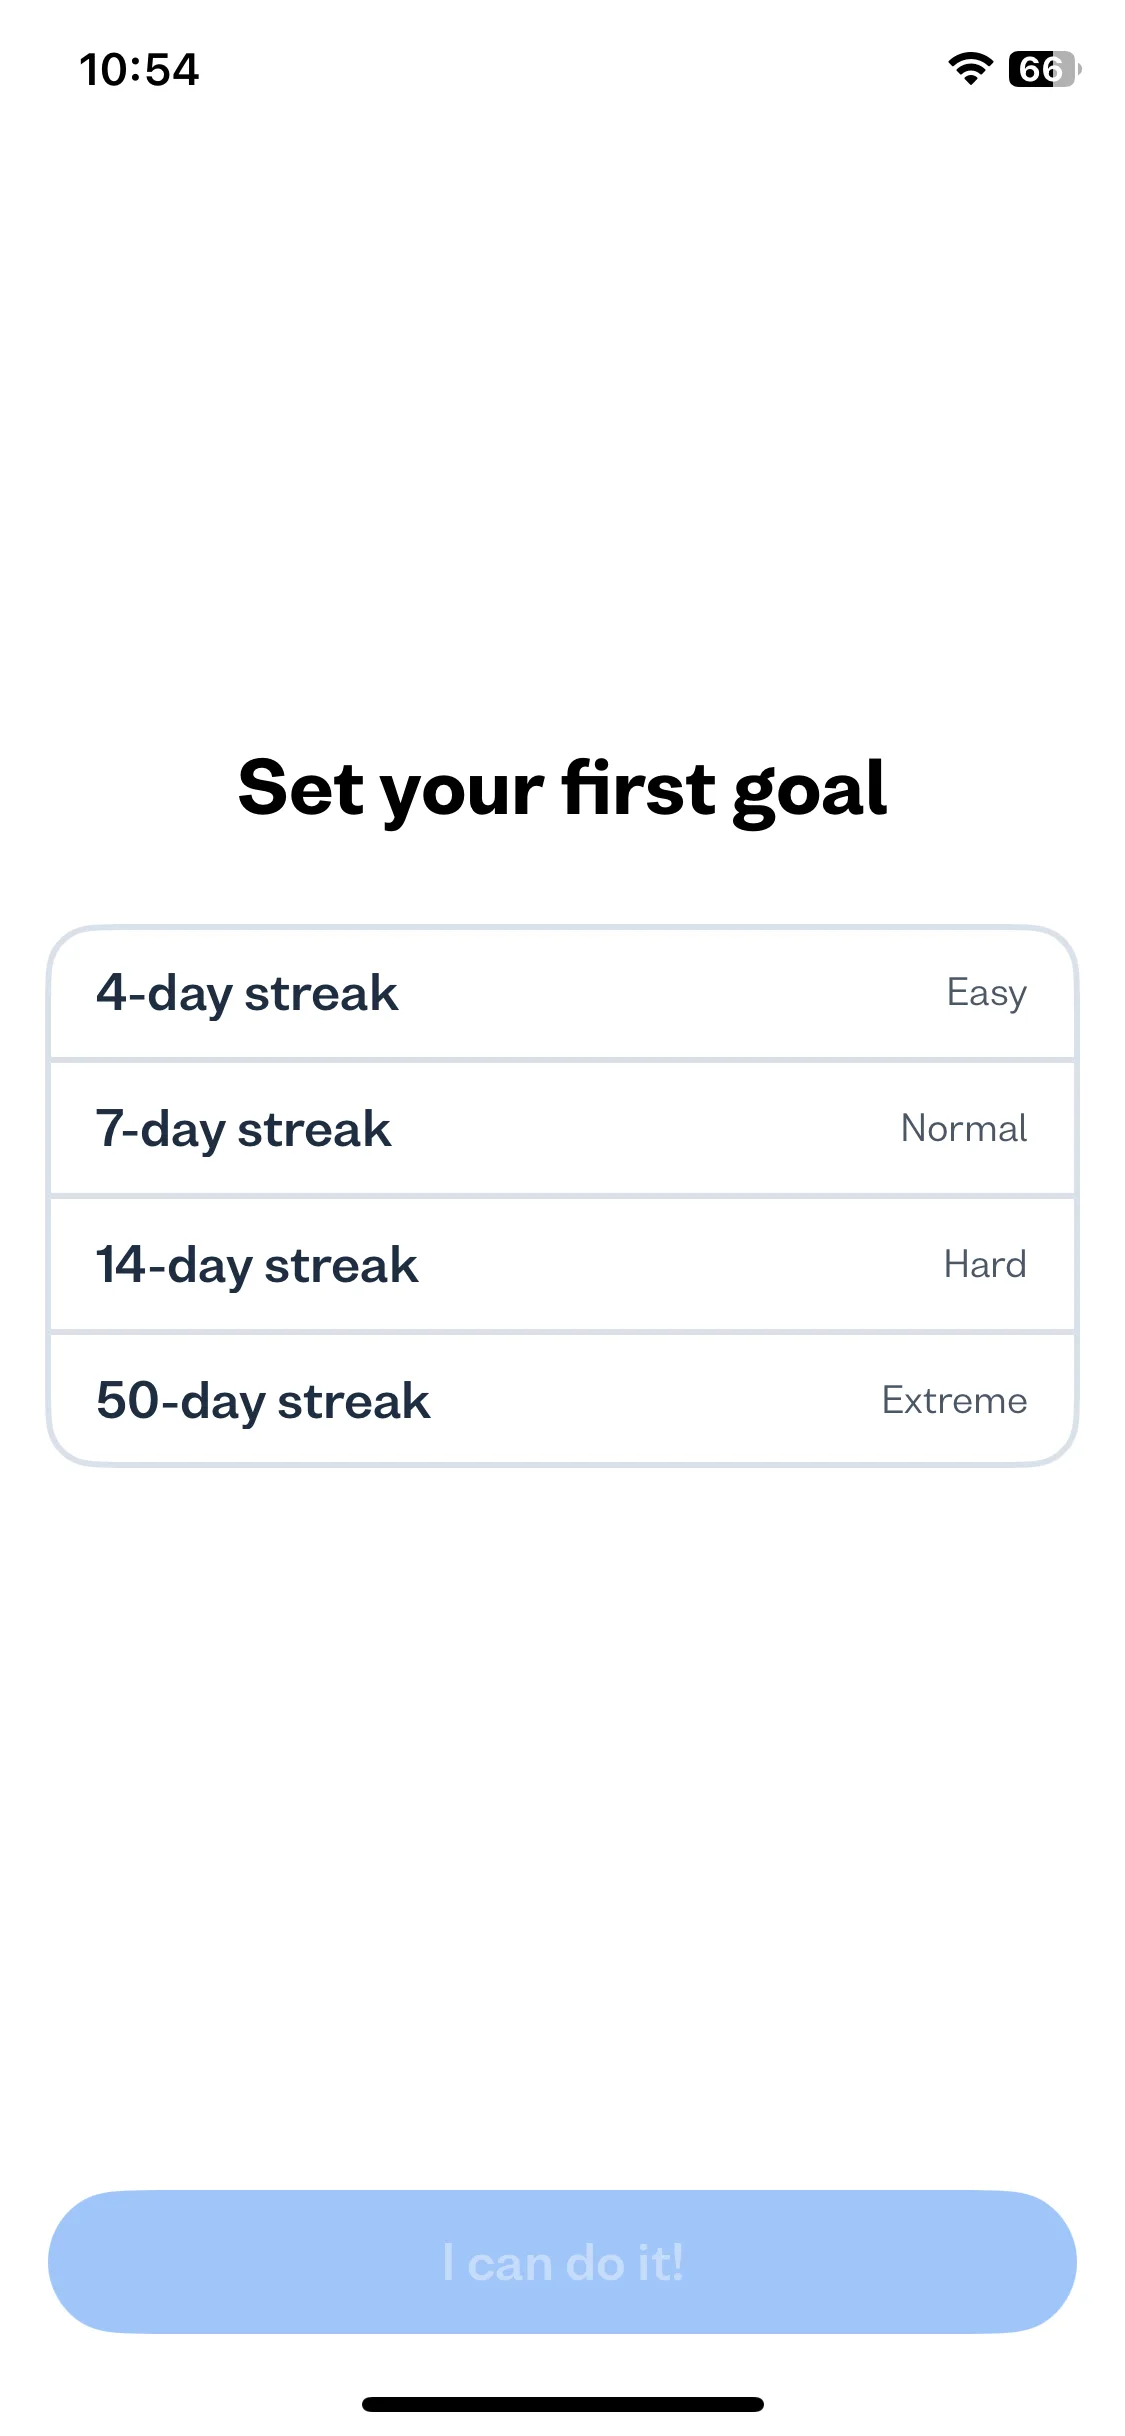Tap the Hard difficulty label
Image resolution: width=1125 pixels, height=2436 pixels.
click(x=985, y=1265)
